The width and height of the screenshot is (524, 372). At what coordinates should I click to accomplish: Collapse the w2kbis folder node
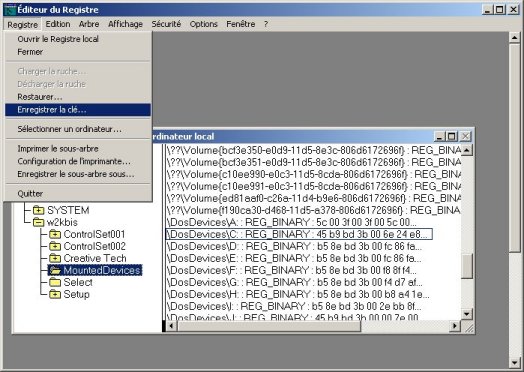(x=39, y=222)
